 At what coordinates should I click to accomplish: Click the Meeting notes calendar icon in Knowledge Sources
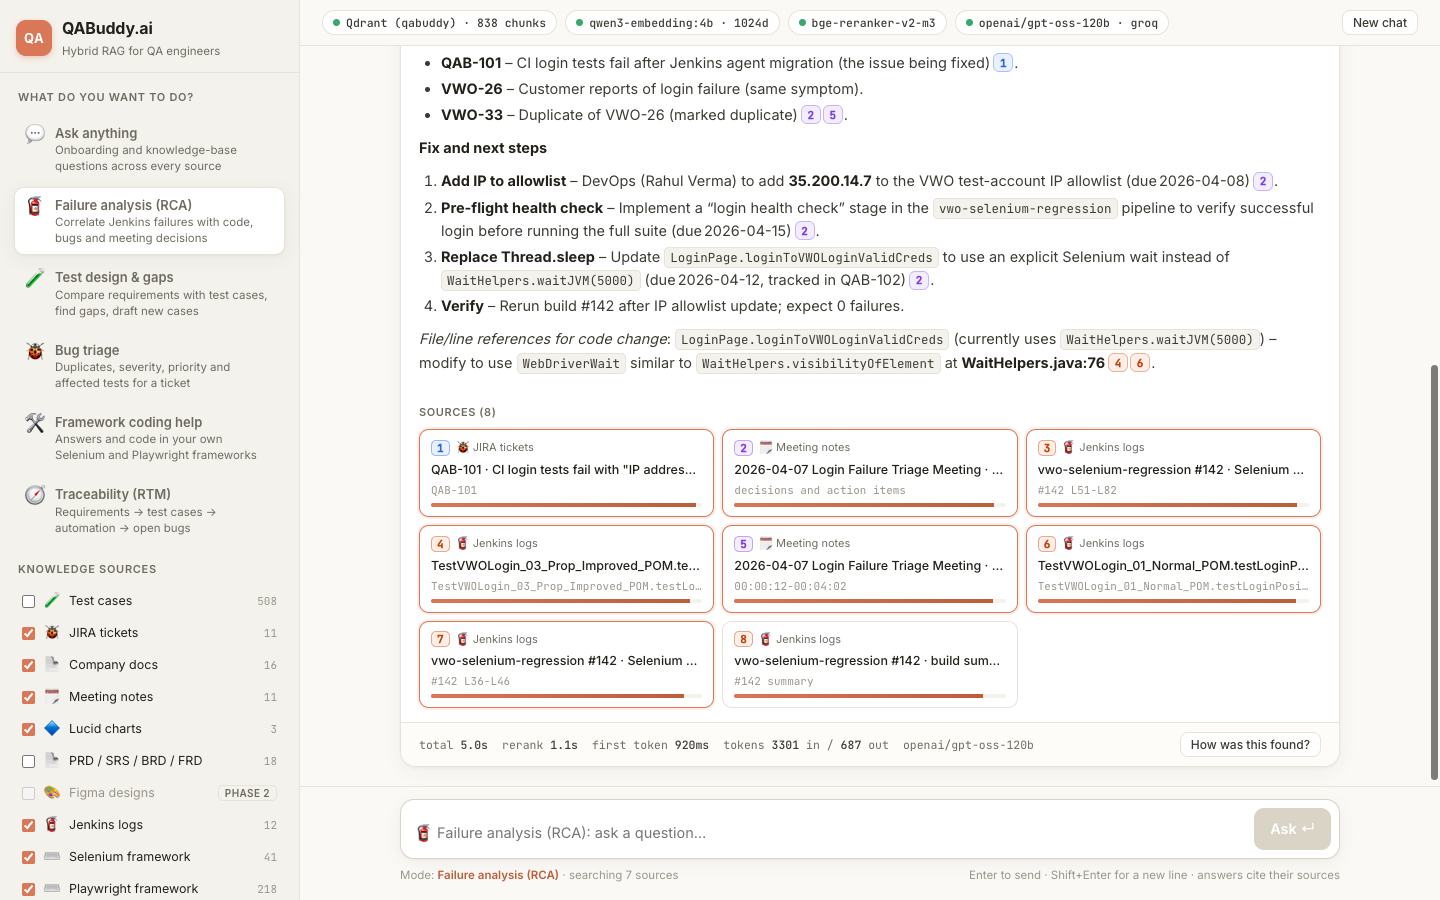coord(52,697)
